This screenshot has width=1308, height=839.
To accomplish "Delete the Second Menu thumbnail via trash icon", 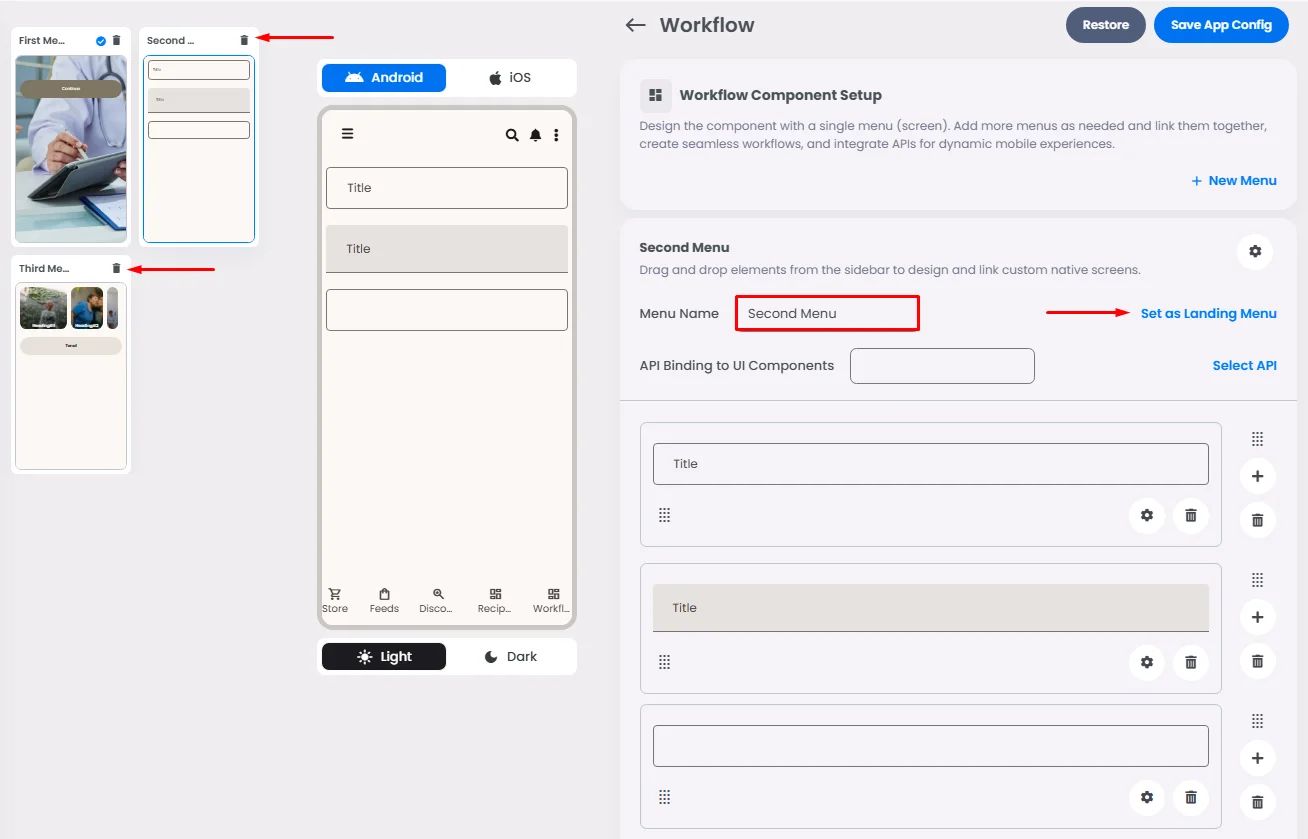I will click(x=244, y=40).
